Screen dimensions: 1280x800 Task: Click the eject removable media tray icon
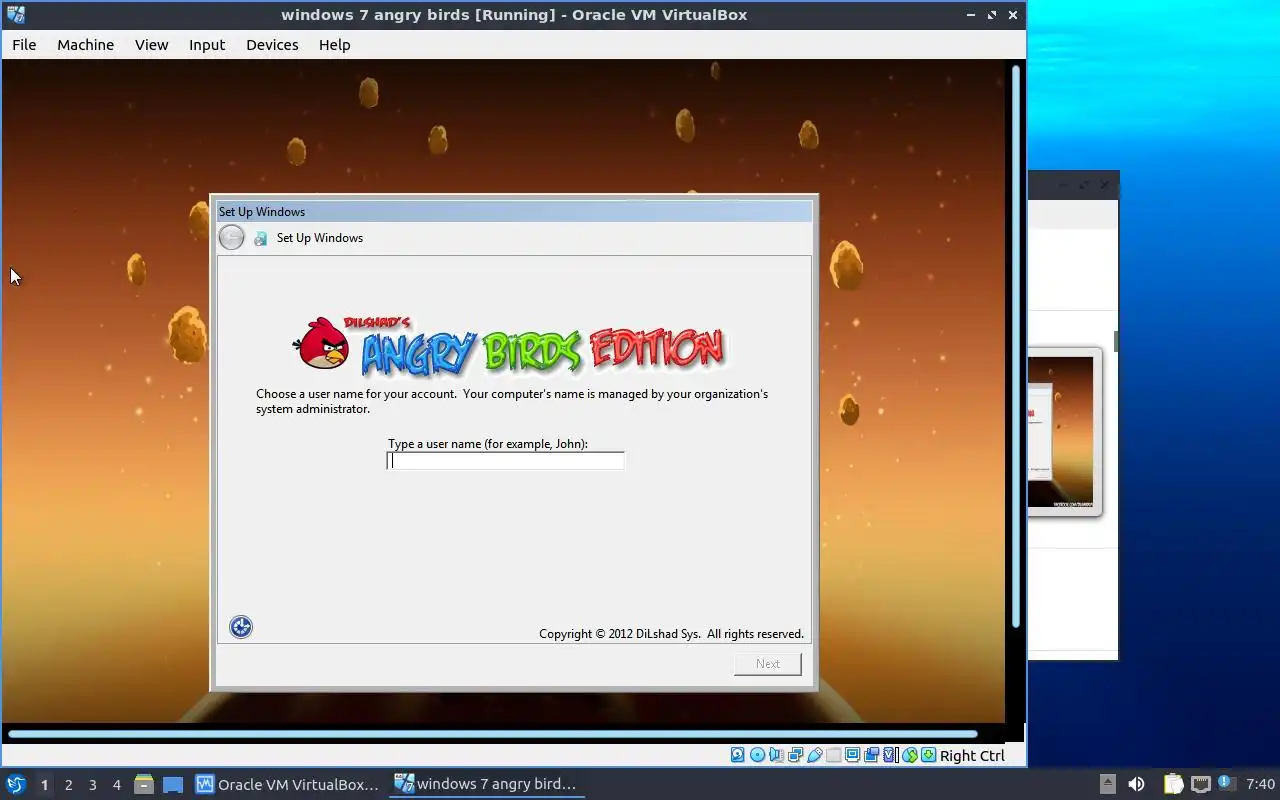click(x=1107, y=784)
